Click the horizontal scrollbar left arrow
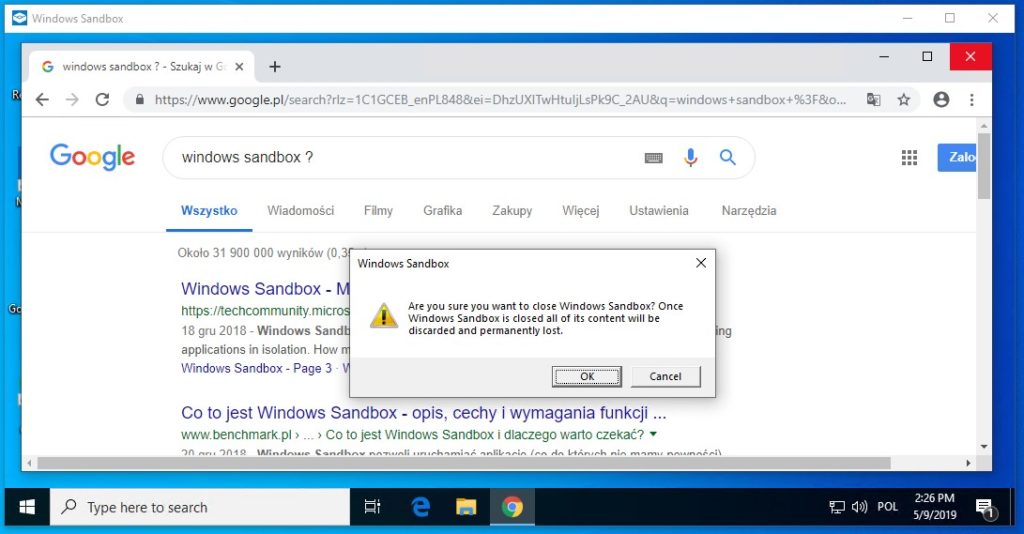The height and width of the screenshot is (534, 1024). click(x=29, y=463)
